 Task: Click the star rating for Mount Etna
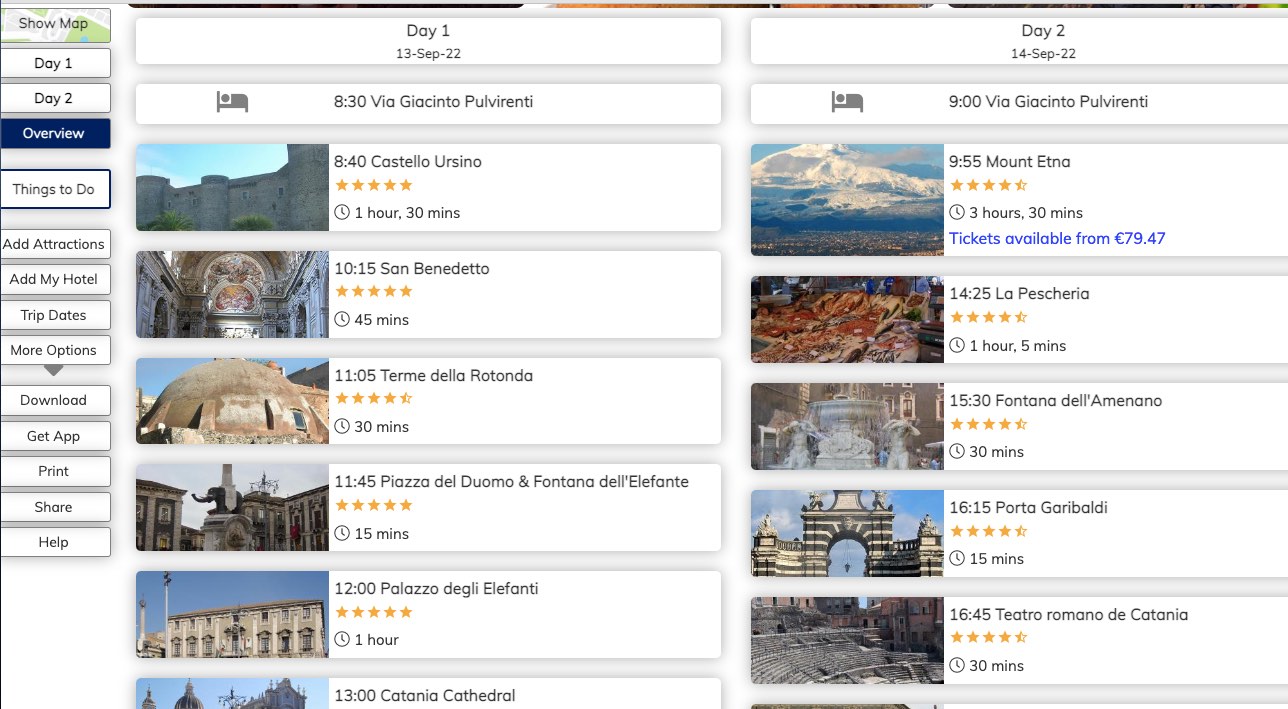(x=989, y=185)
